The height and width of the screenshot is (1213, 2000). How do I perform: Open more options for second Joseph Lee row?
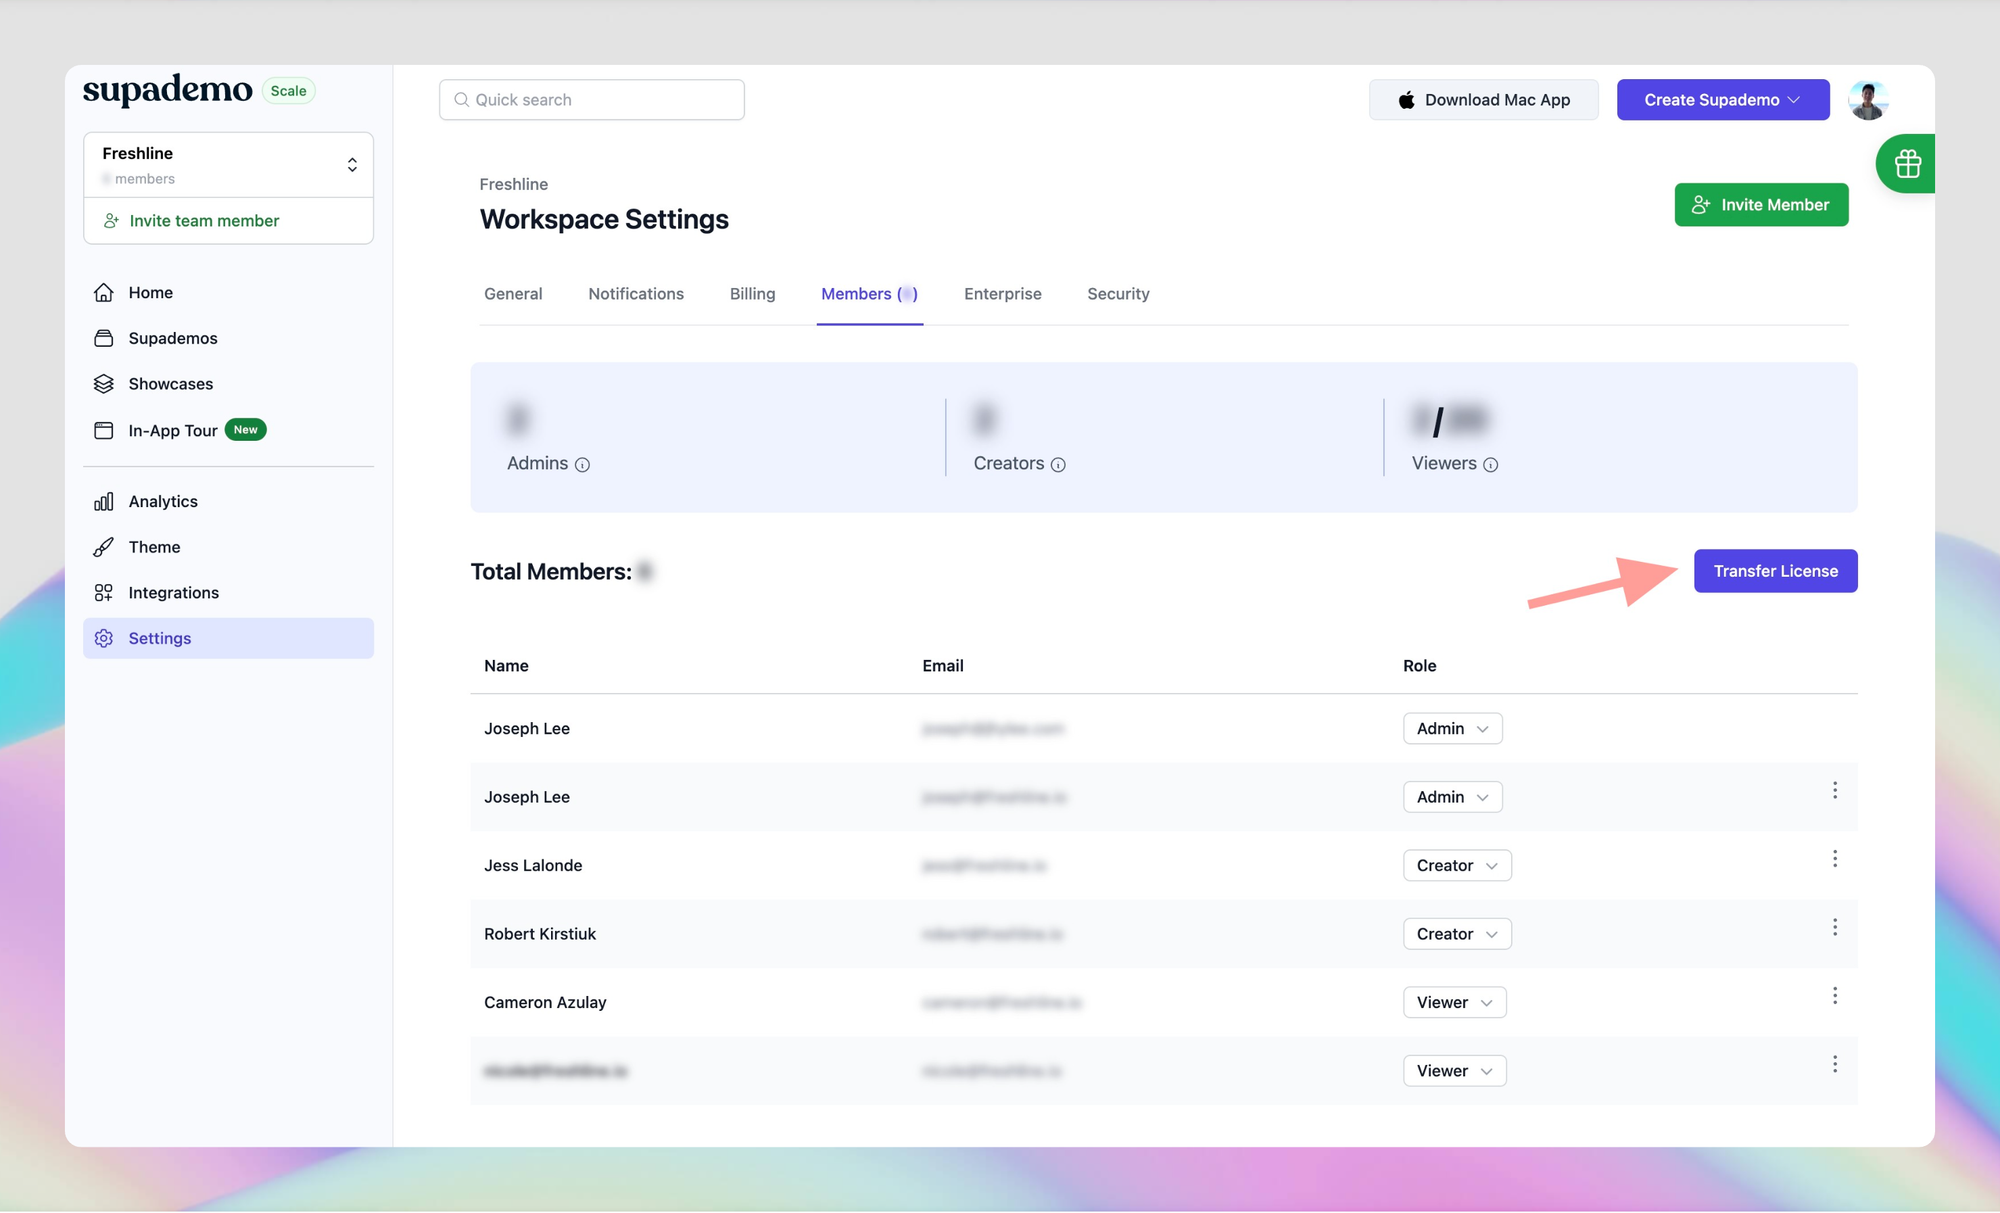click(1835, 791)
